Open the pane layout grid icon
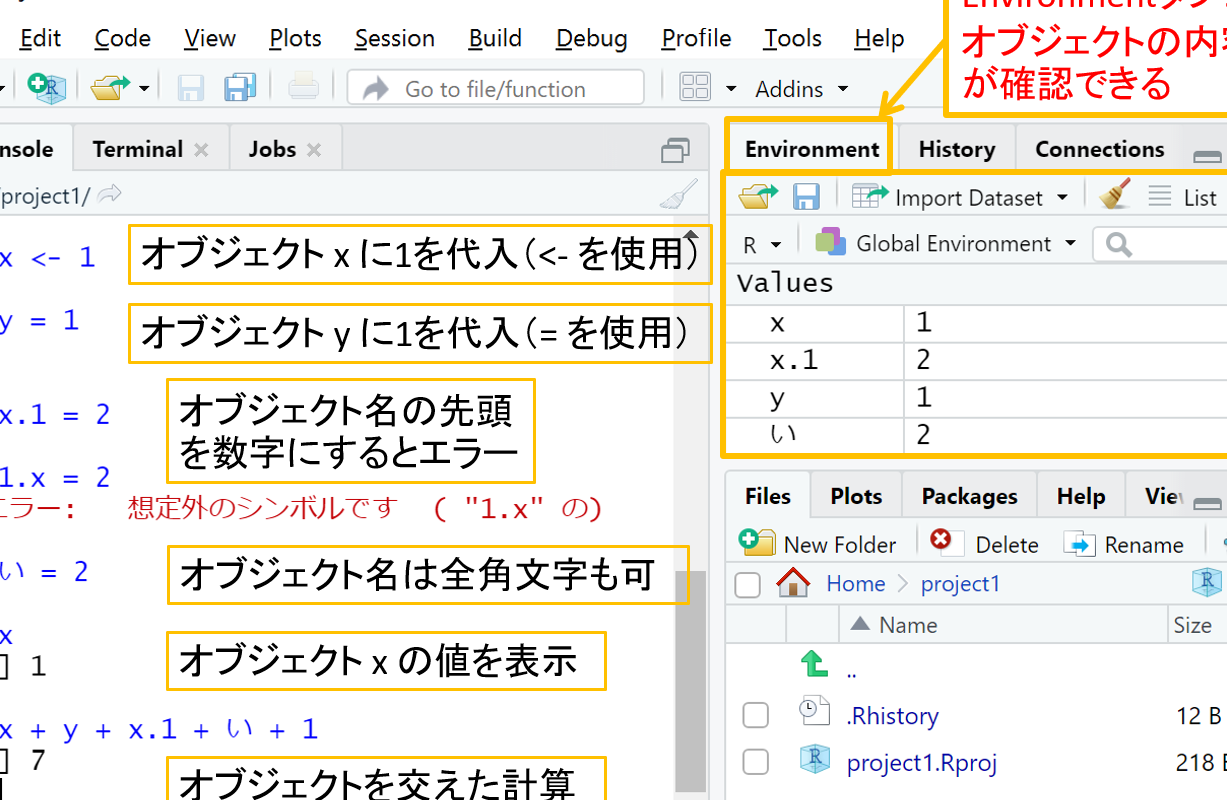 [696, 88]
